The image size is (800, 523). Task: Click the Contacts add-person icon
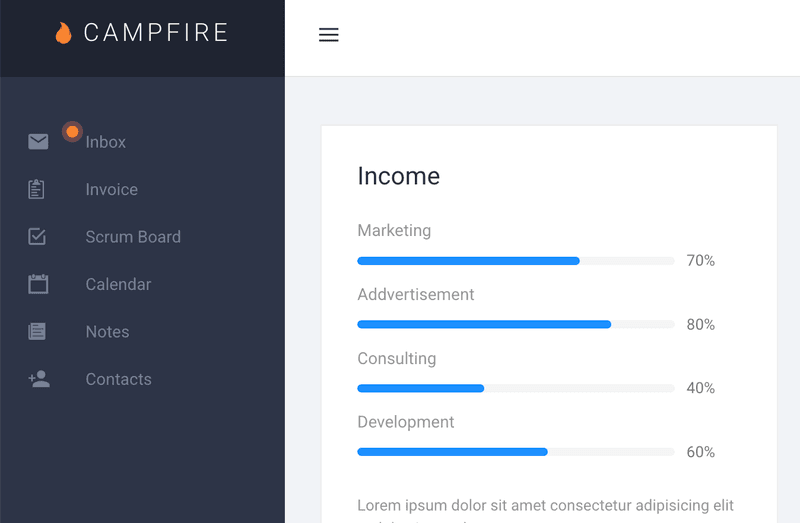(x=39, y=379)
